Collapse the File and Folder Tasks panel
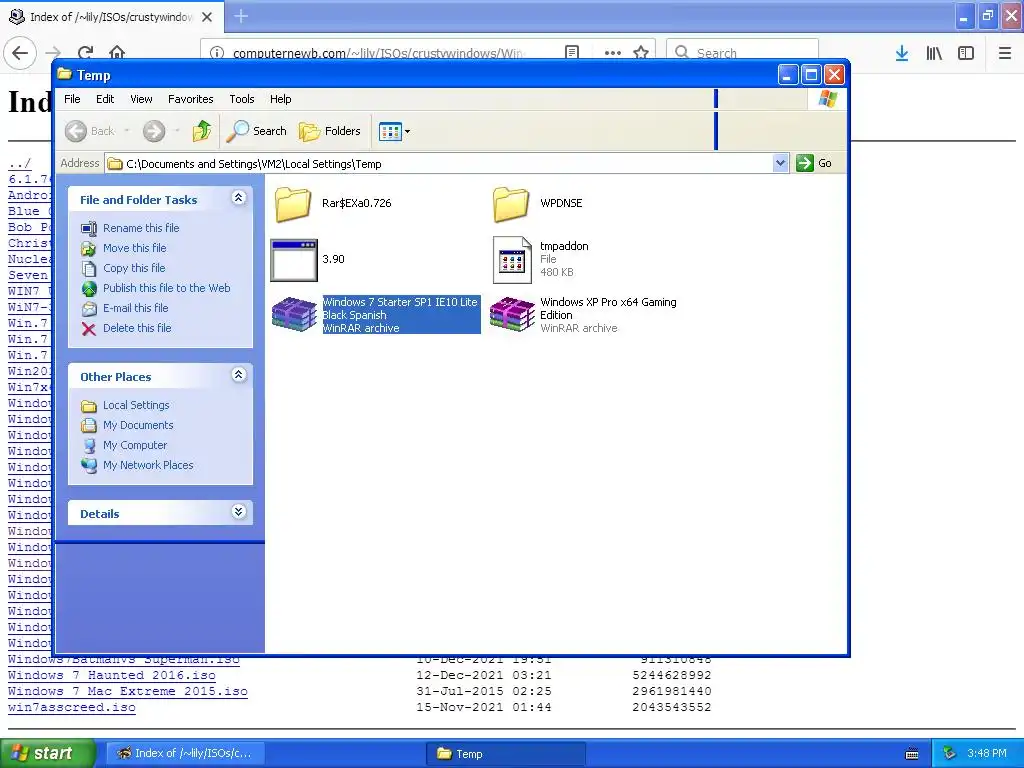Screen dimensions: 1024x768 [238, 198]
